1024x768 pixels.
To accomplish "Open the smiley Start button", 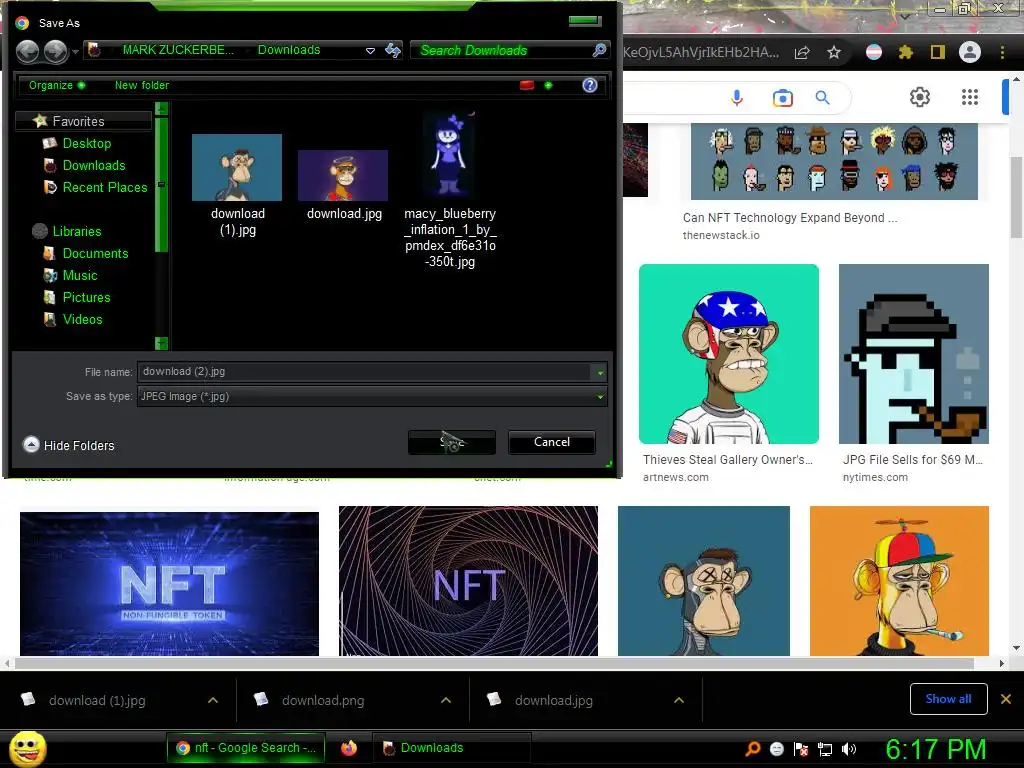I will point(28,748).
